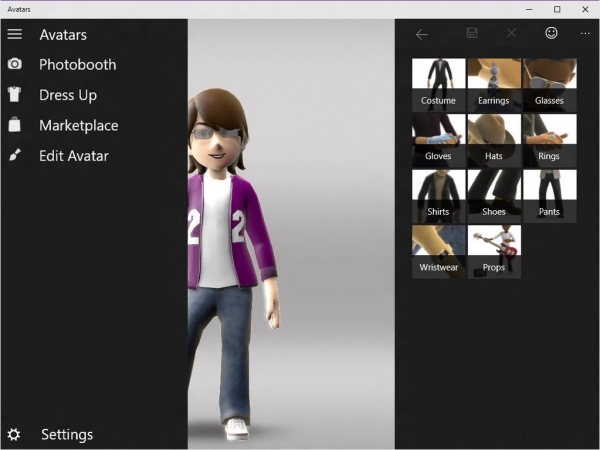600x450 pixels.
Task: Go to Marketplace
Action: coord(79,126)
